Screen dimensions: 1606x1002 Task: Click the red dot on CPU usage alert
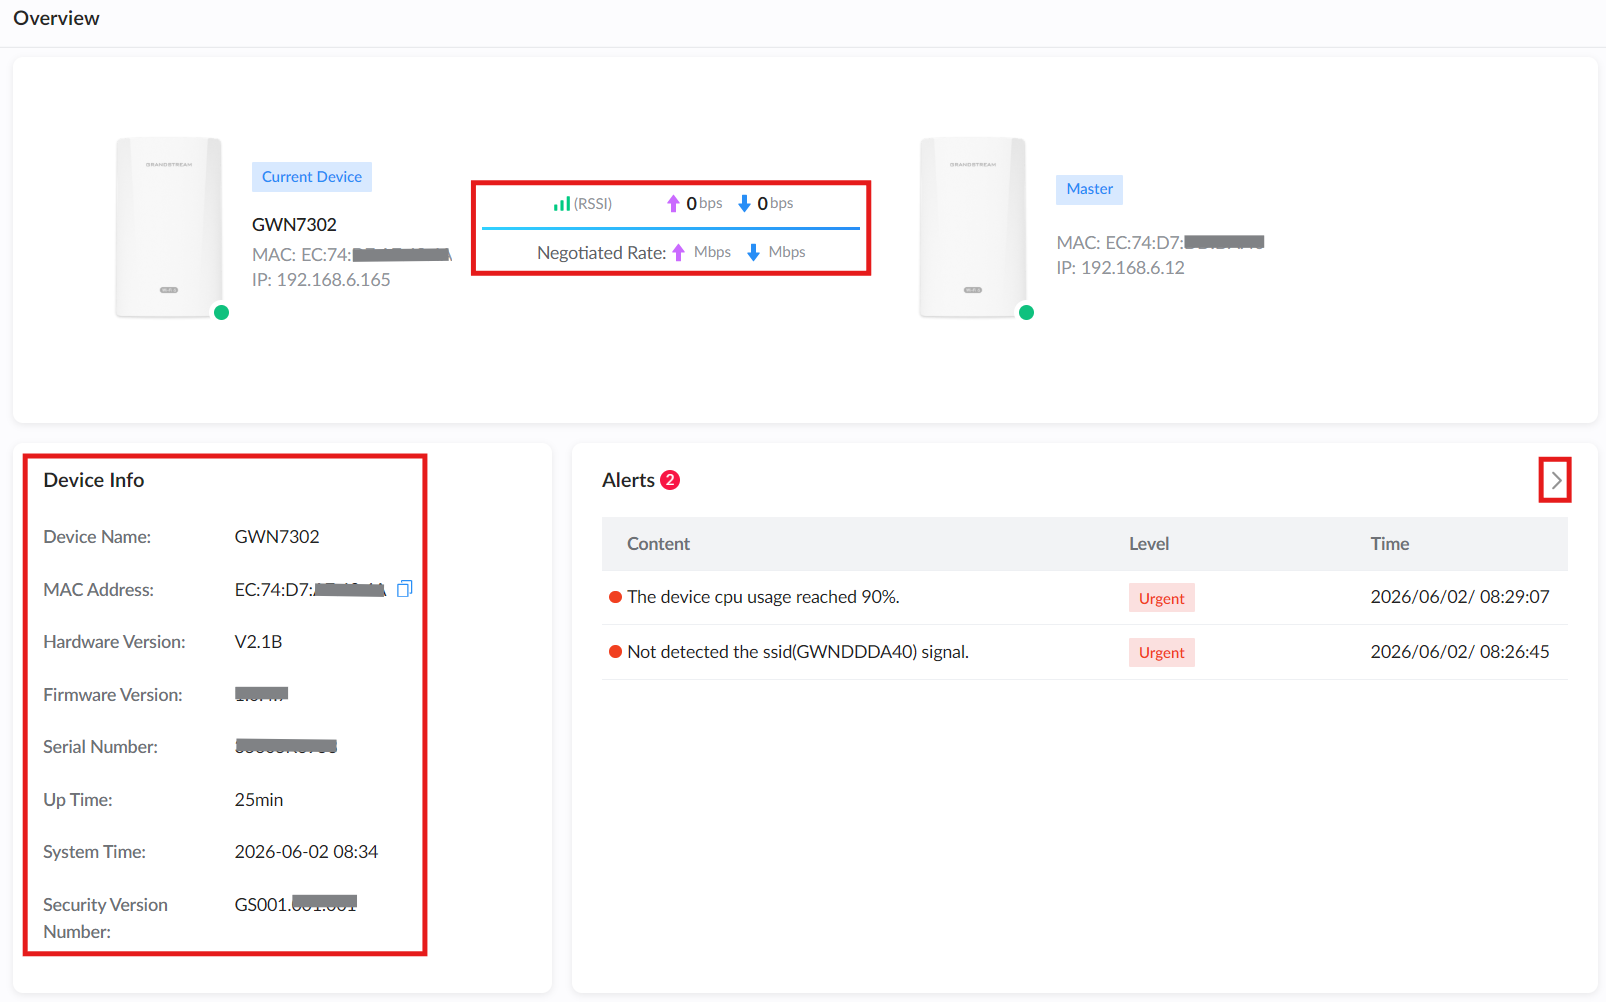point(615,597)
